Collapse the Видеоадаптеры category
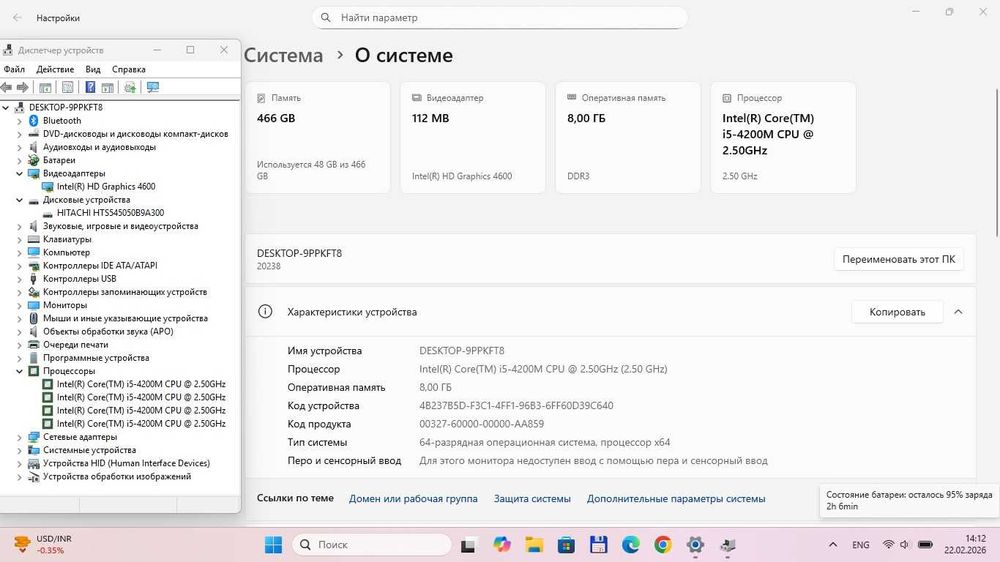The width and height of the screenshot is (1000, 562). point(19,174)
